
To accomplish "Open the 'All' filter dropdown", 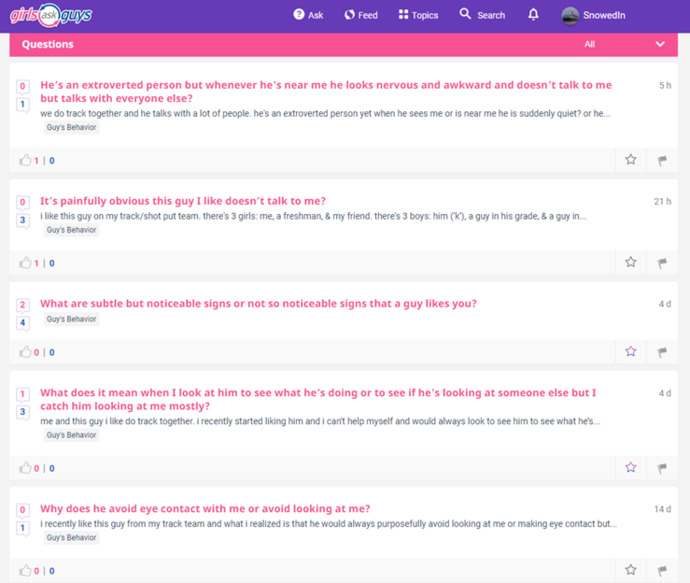I will [589, 44].
